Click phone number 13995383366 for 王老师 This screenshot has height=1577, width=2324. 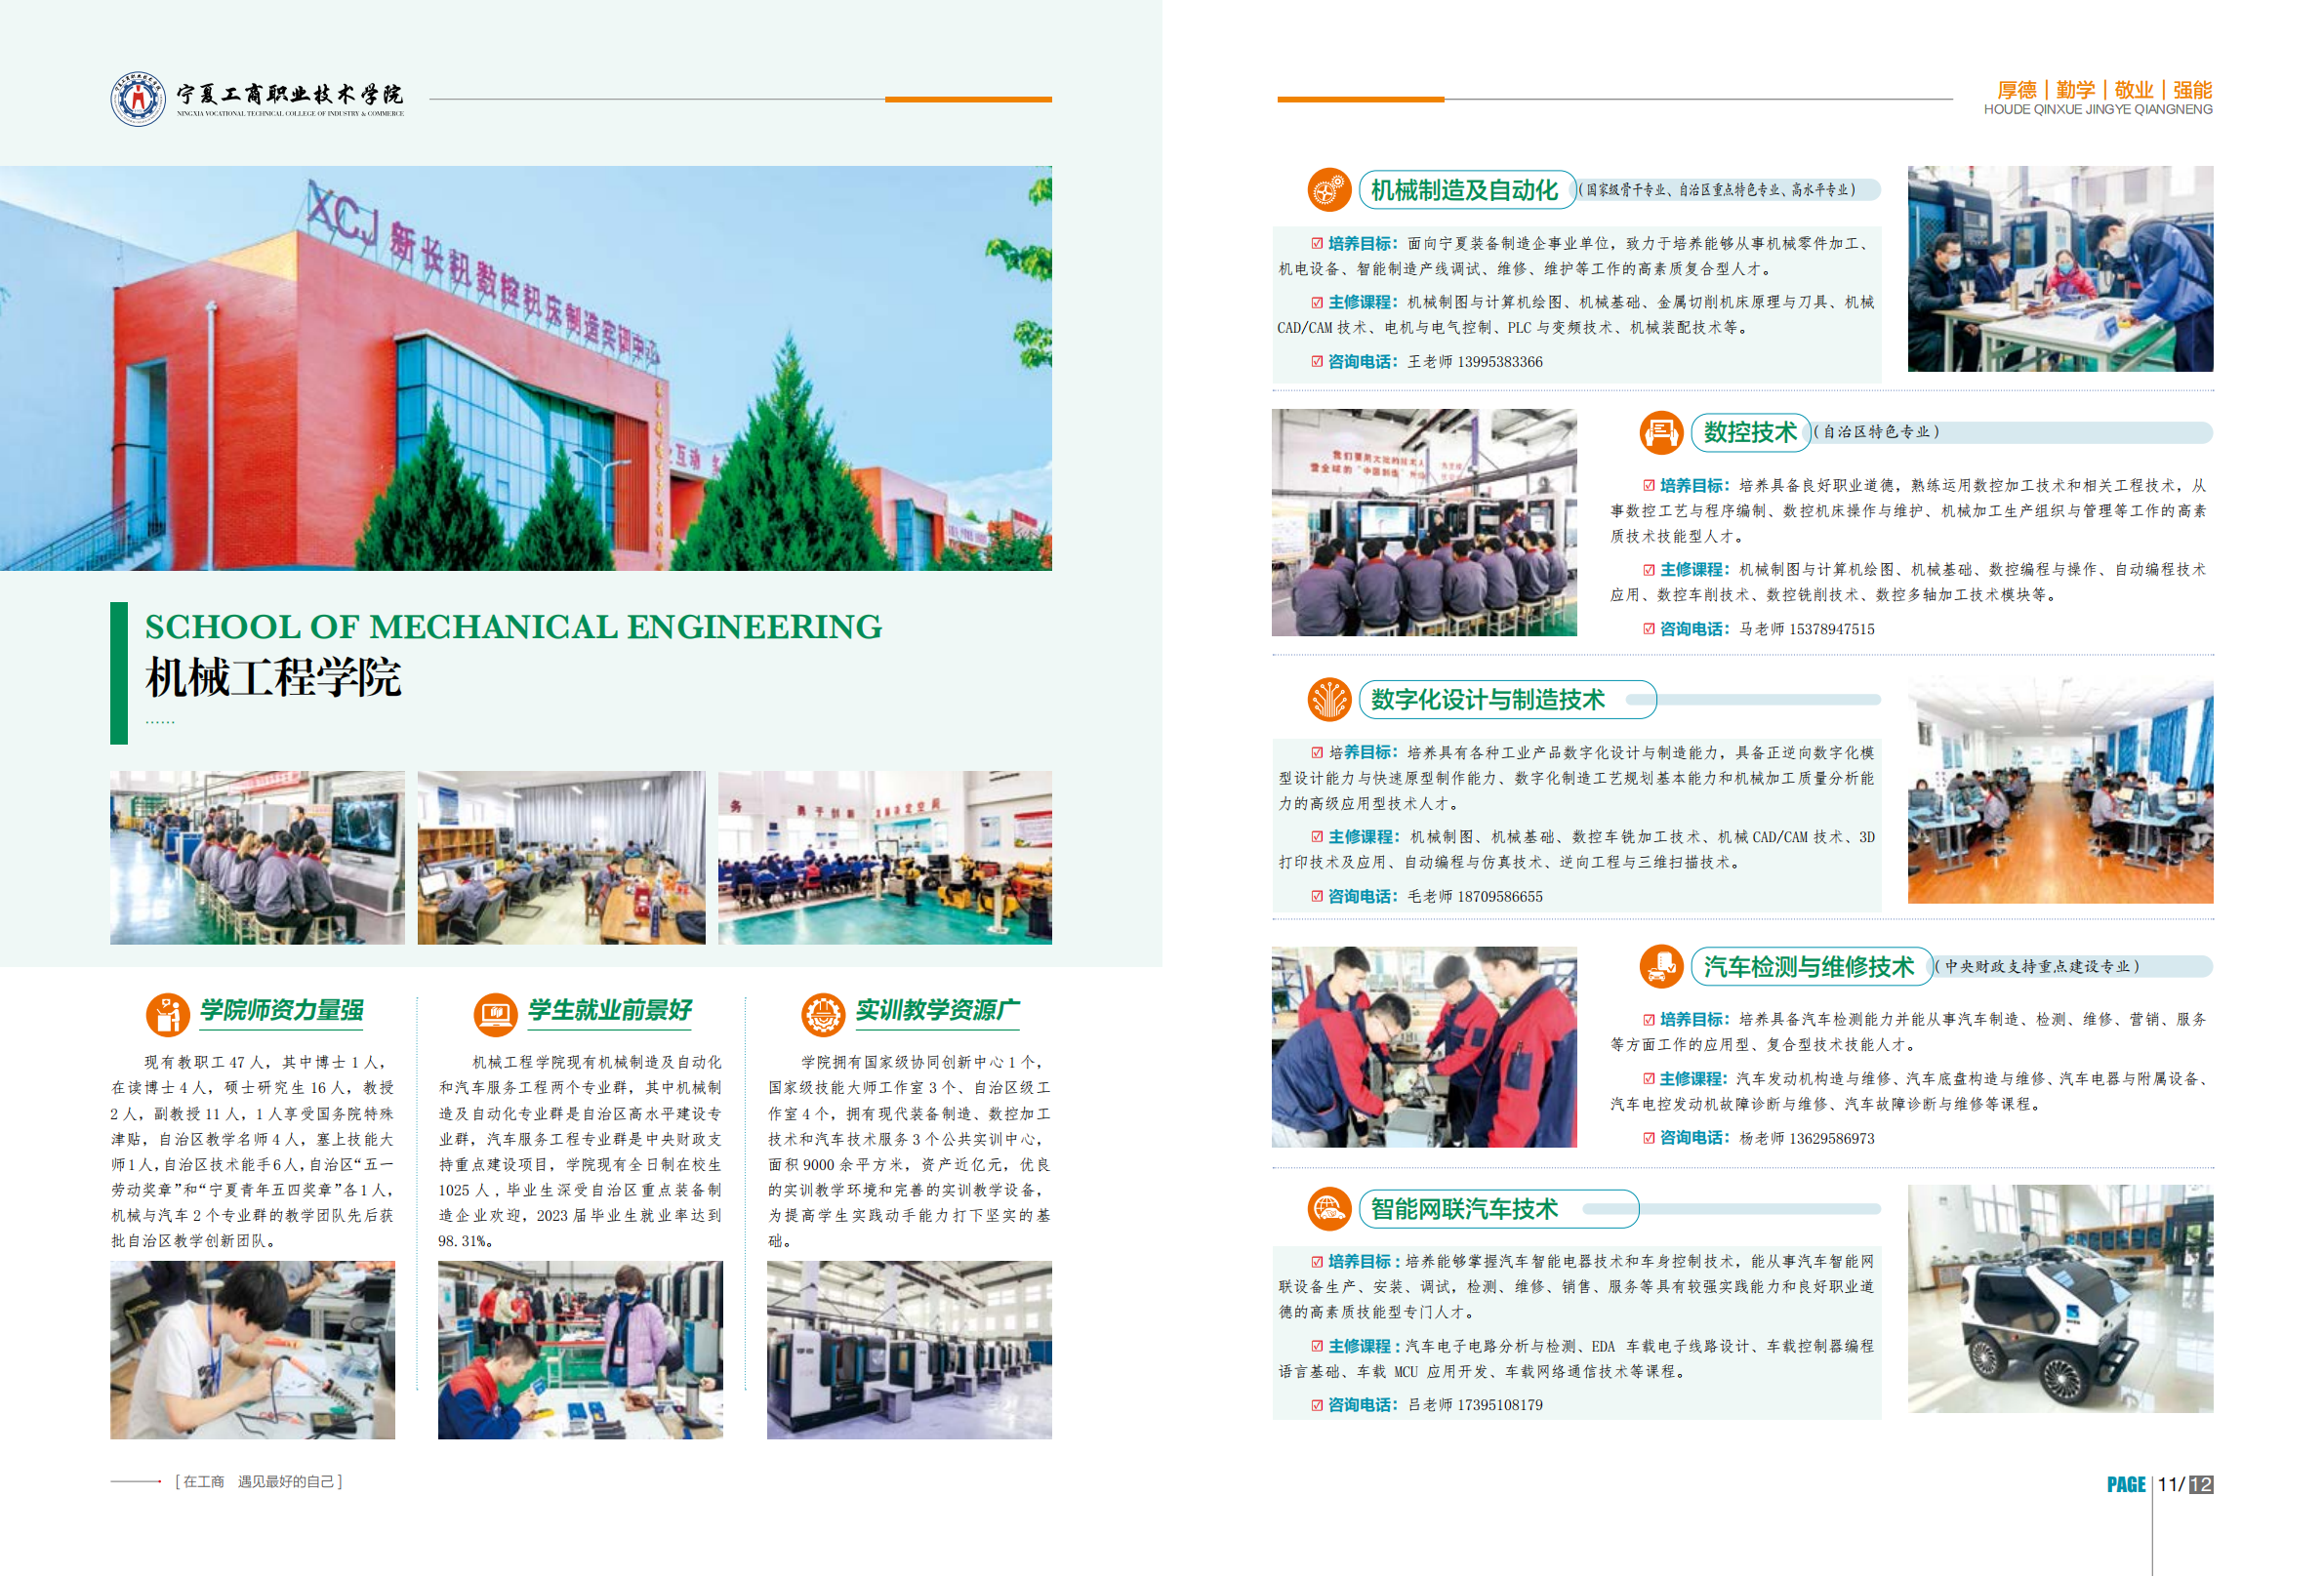[1500, 362]
